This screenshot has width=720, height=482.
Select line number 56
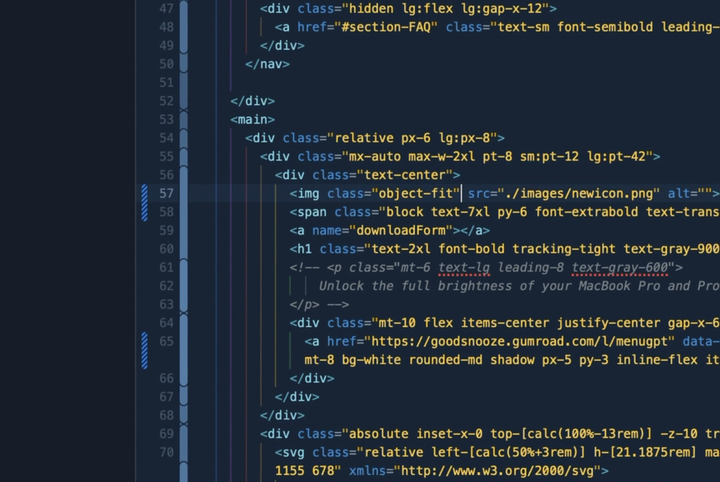[x=166, y=175]
